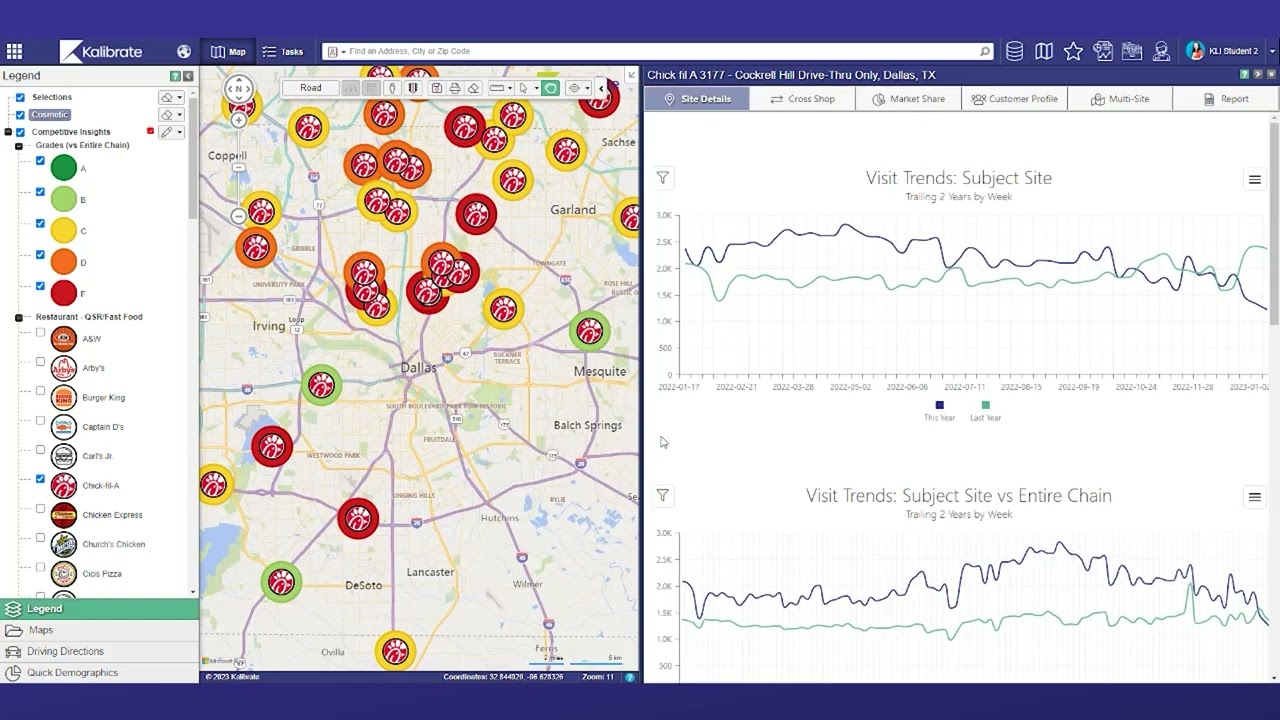Uncheck grade F checkbox
The width and height of the screenshot is (1280, 720).
(40, 286)
